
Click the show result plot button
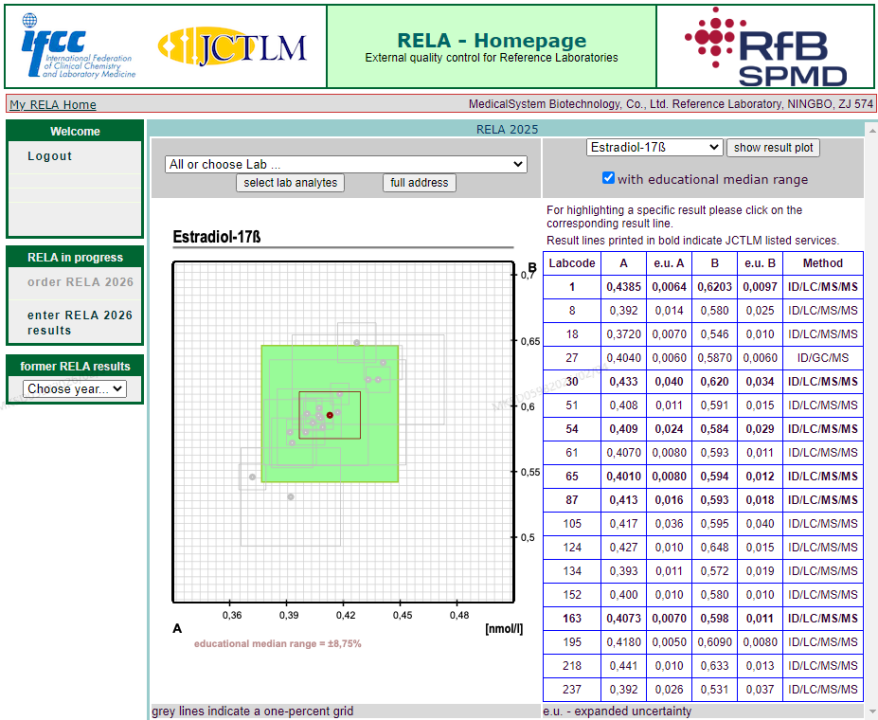tap(773, 148)
